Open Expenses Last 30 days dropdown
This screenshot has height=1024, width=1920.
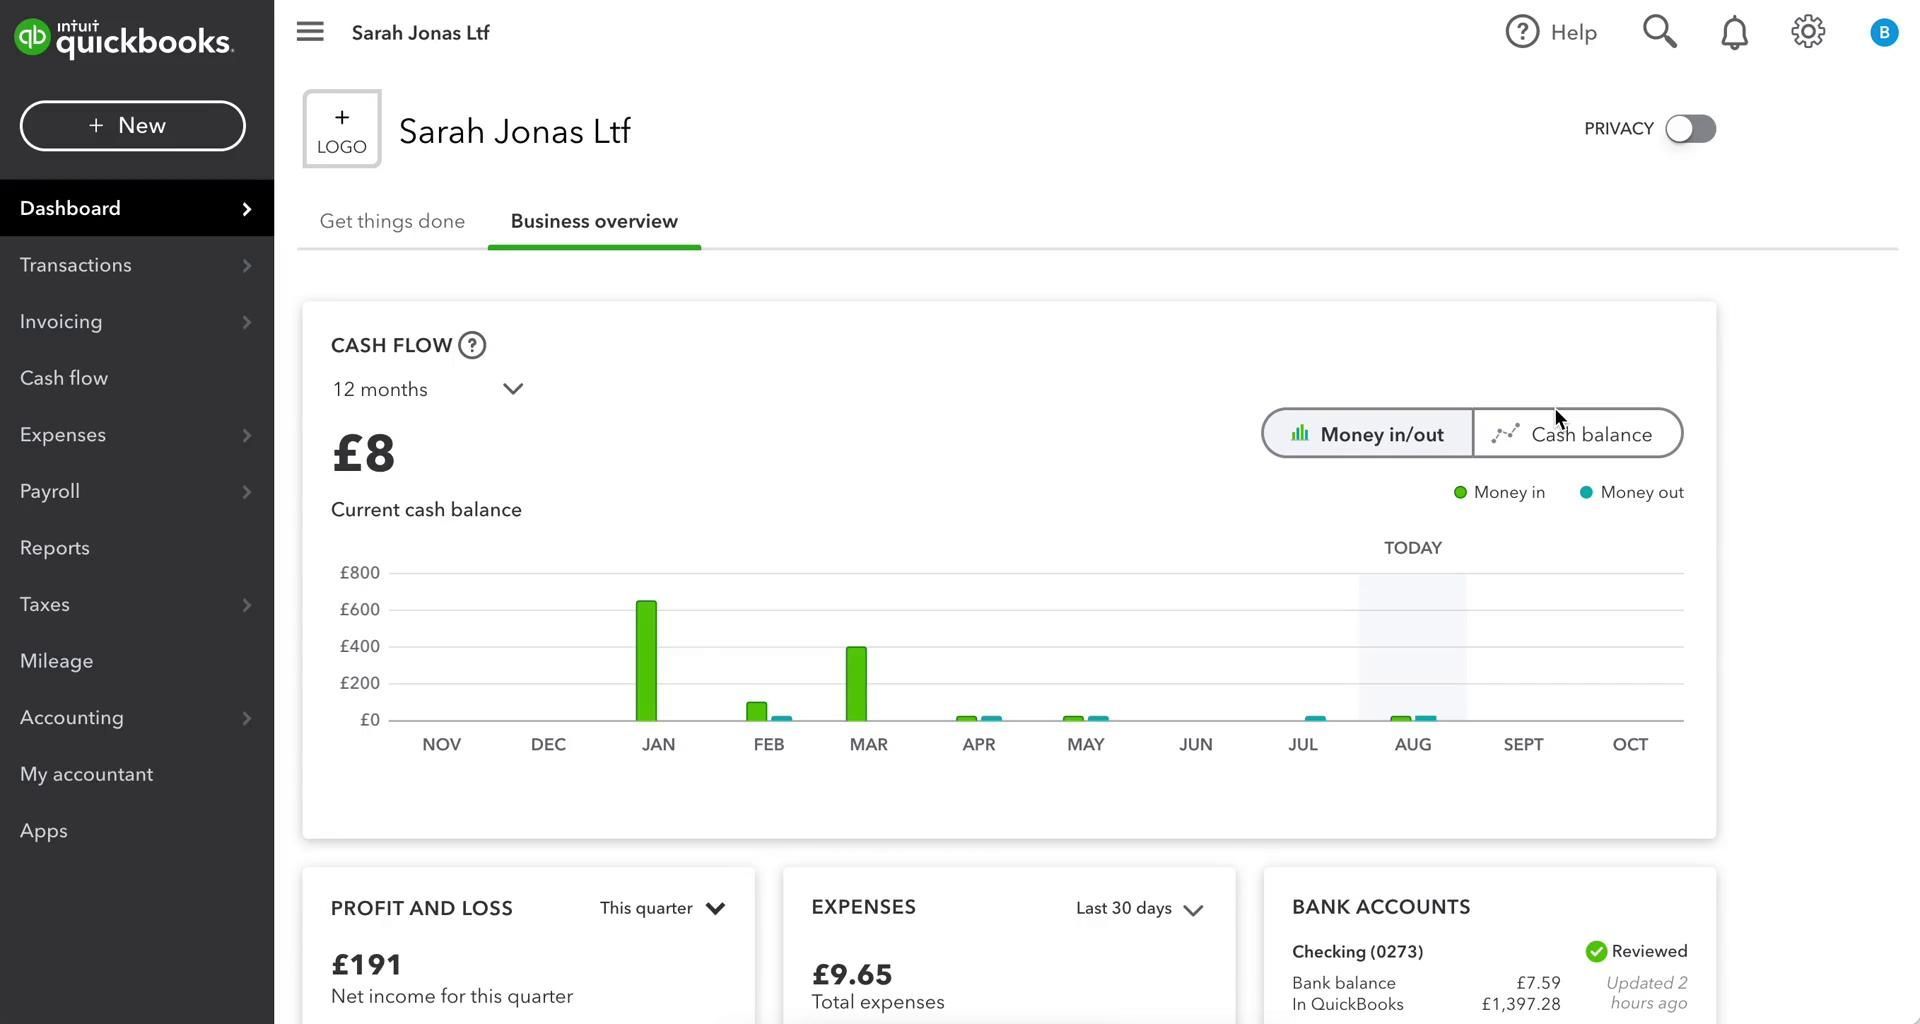(1139, 908)
